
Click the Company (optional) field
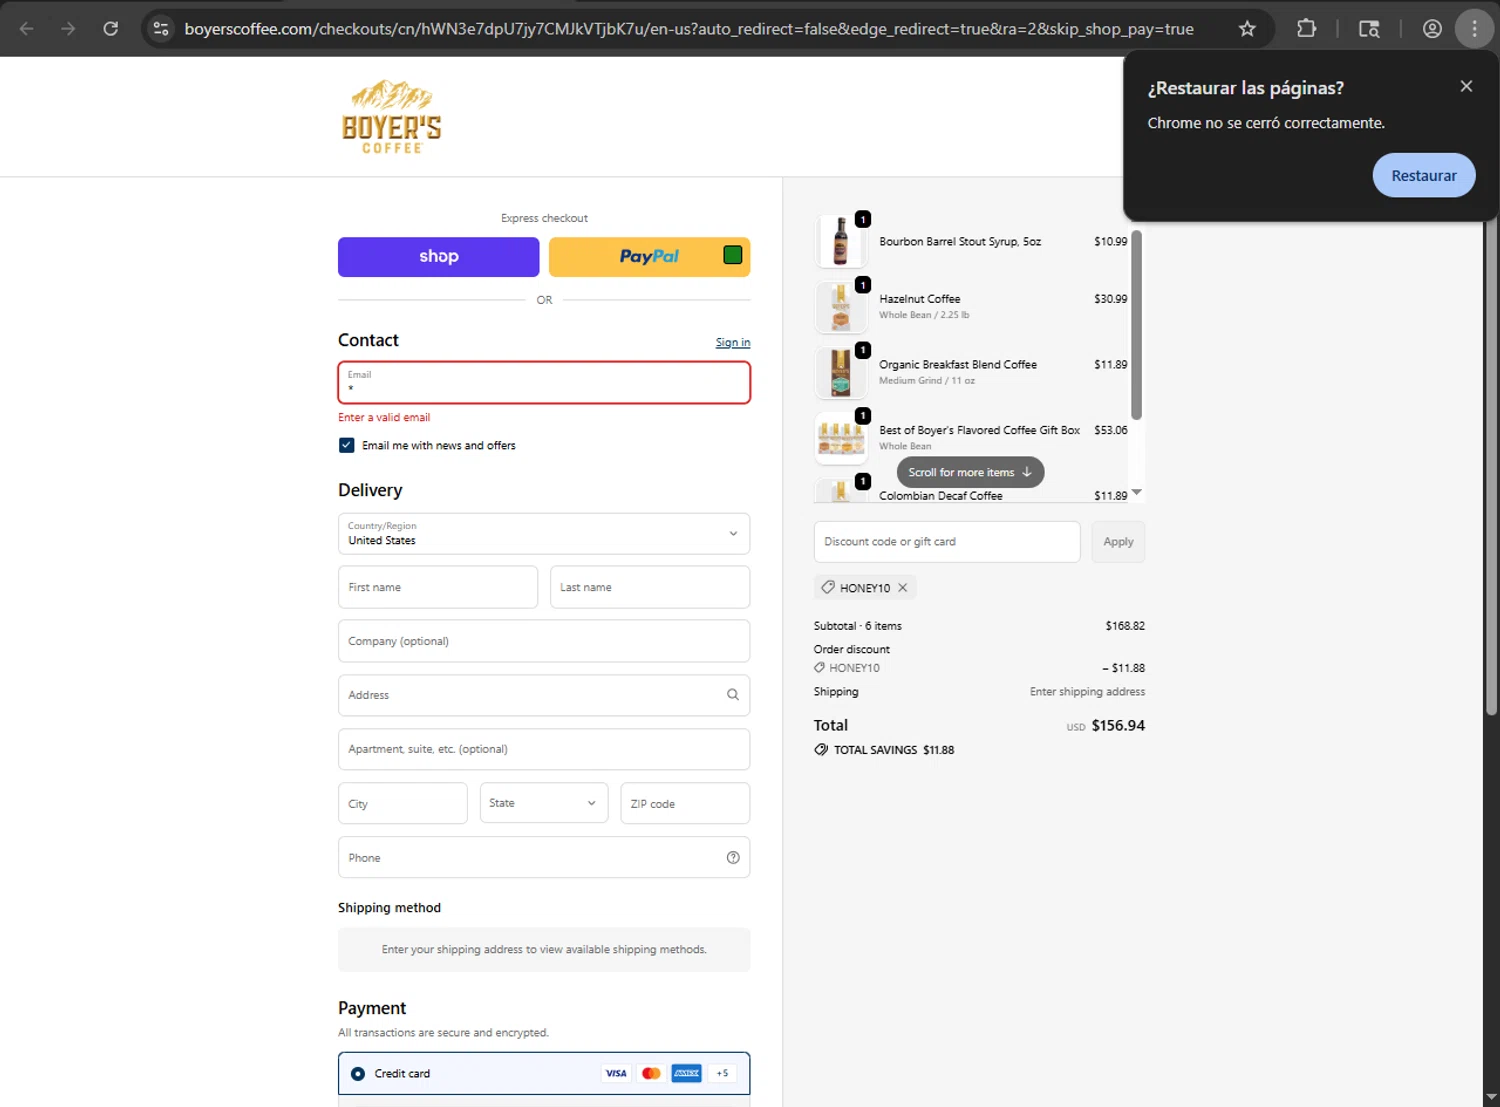click(x=544, y=641)
